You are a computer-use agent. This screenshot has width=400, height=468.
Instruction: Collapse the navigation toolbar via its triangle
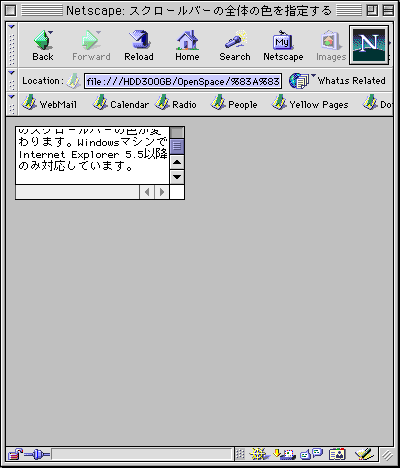tap(12, 27)
